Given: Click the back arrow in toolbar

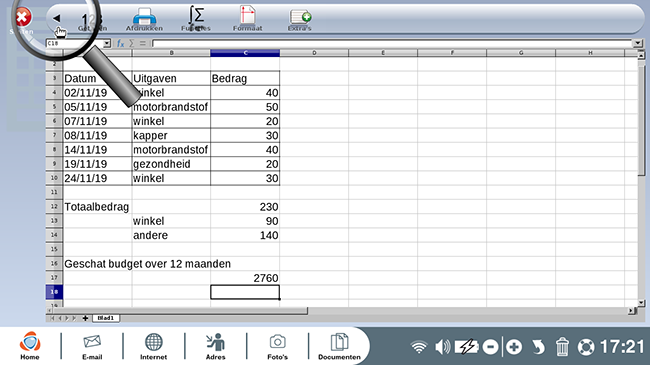Looking at the screenshot, I should pyautogui.click(x=57, y=18).
